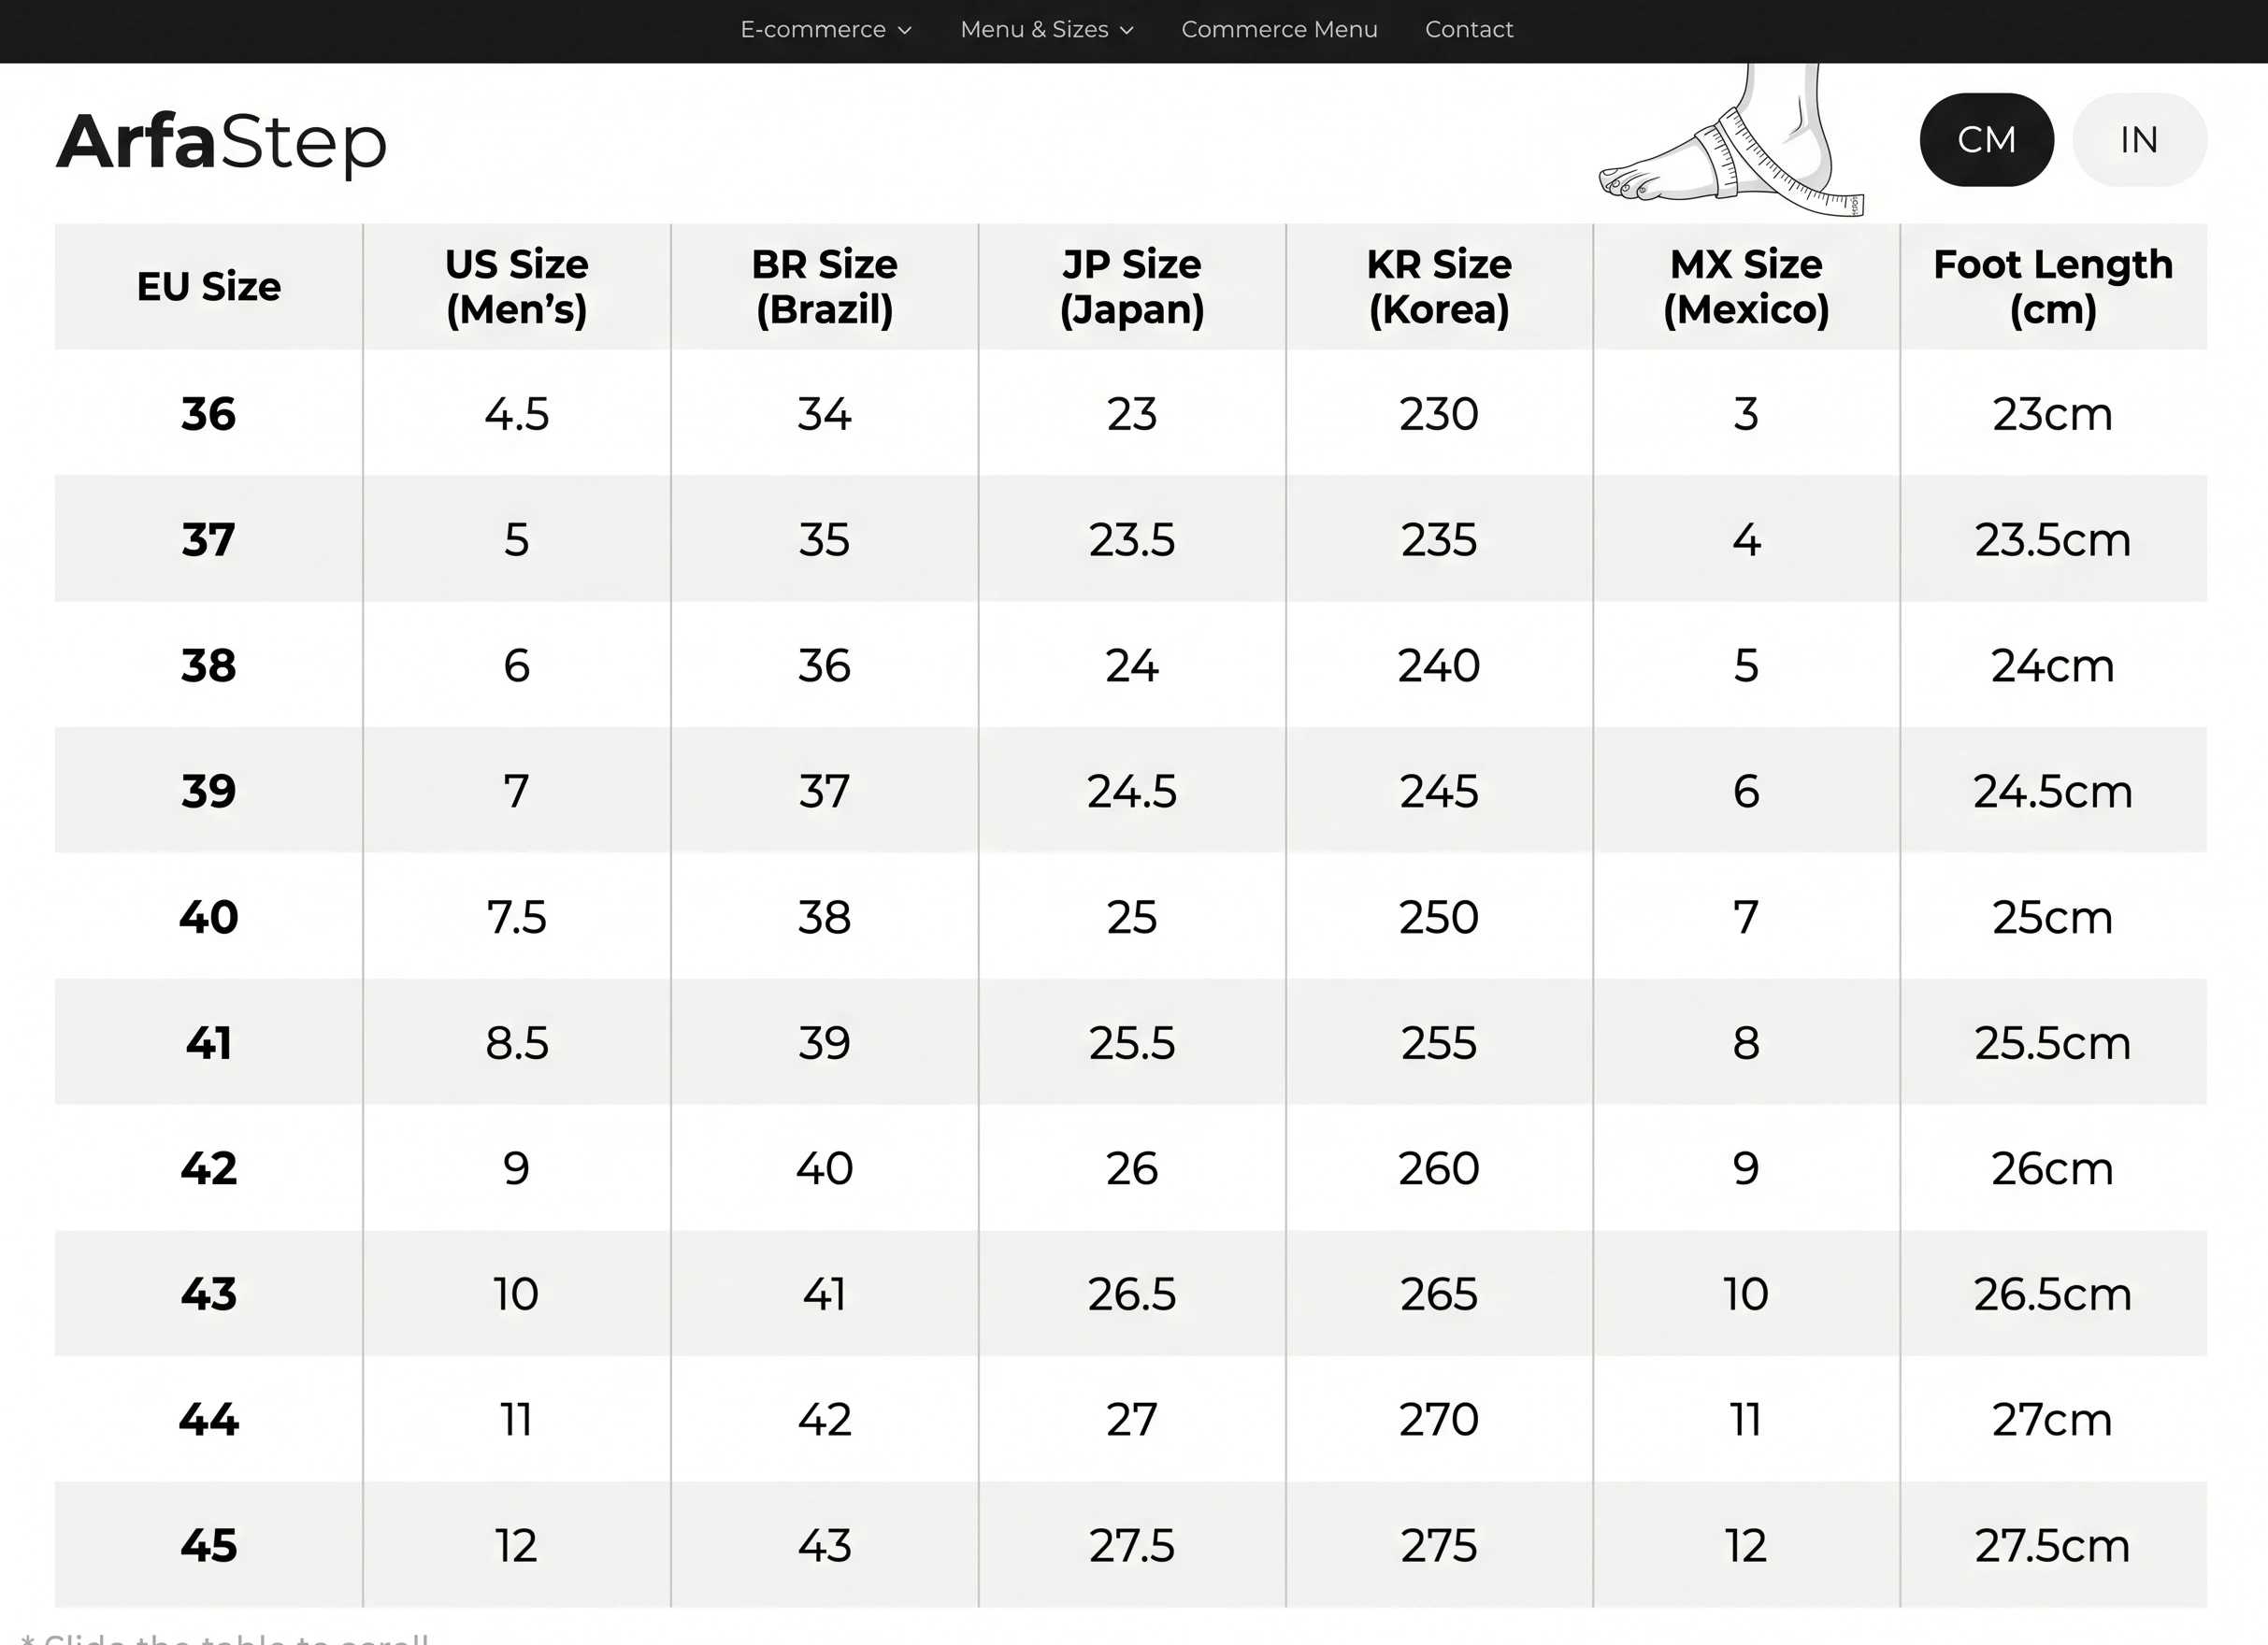Switch units to CM
Viewport: 2268px width, 1645px height.
1986,140
